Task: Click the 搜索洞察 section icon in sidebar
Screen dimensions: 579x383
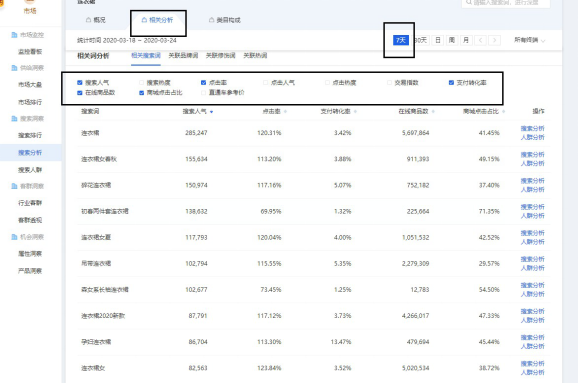Action: point(14,119)
